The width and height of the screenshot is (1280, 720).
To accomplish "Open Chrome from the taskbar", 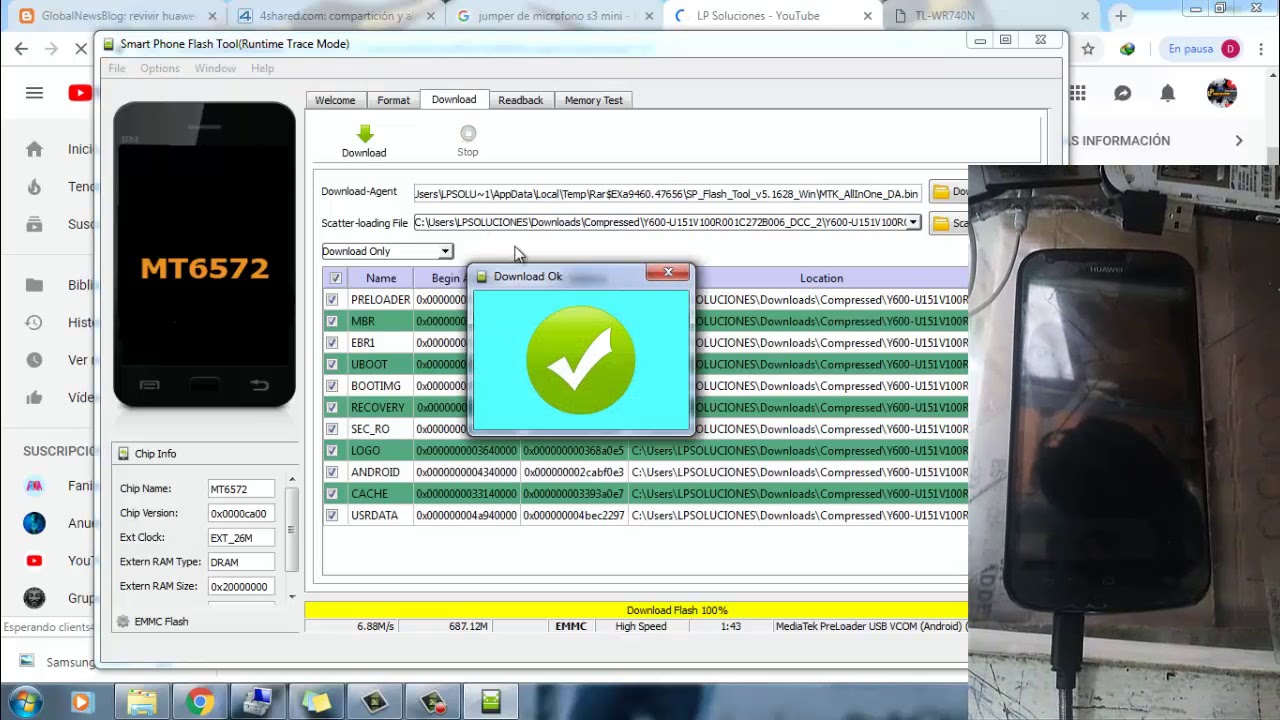I will point(200,702).
